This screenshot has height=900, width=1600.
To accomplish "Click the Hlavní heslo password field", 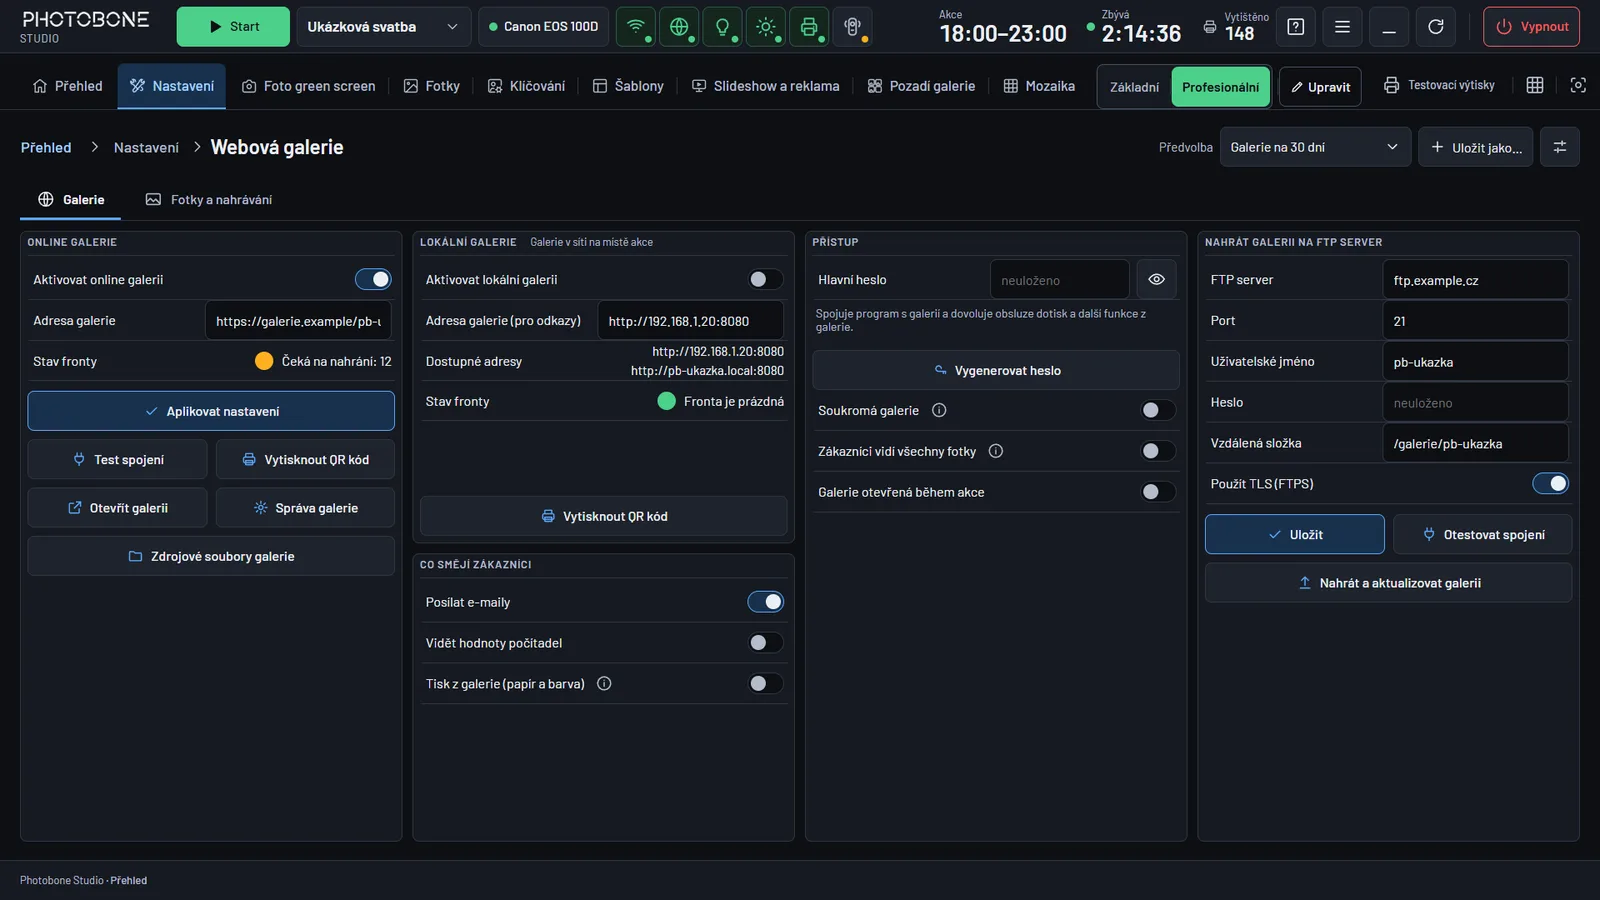I will [1060, 280].
